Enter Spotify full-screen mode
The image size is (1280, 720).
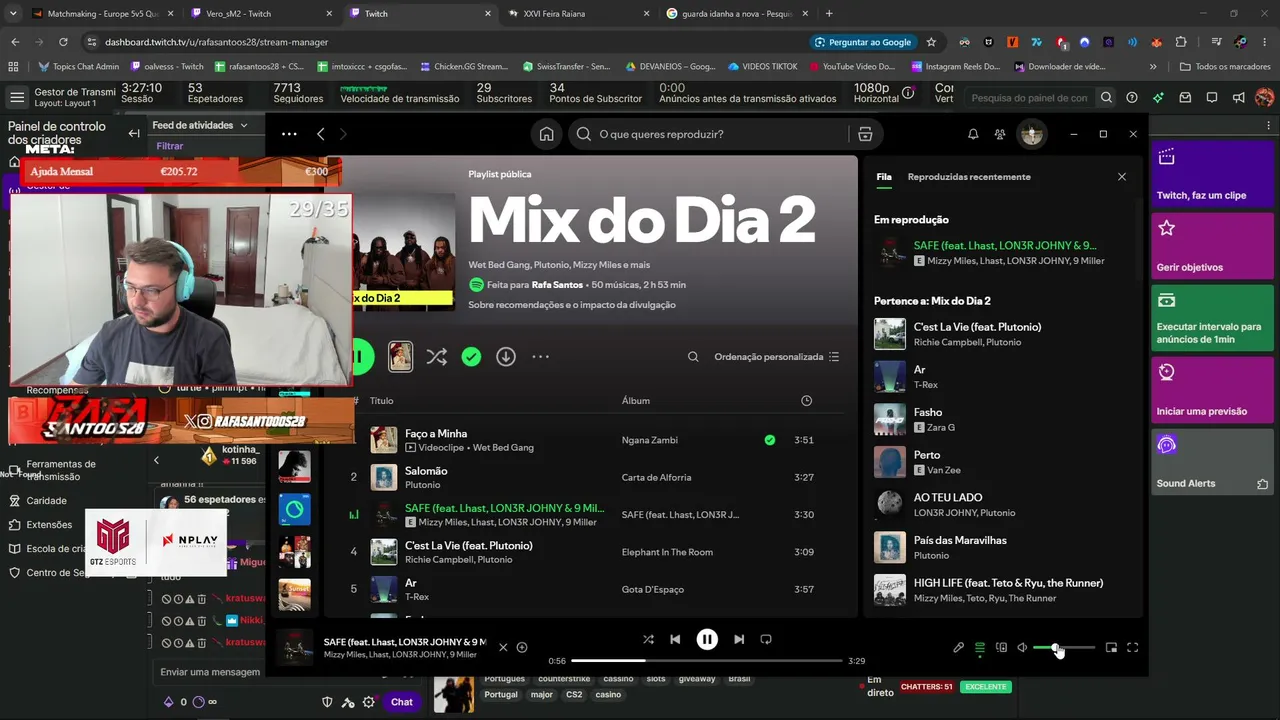(x=1133, y=648)
